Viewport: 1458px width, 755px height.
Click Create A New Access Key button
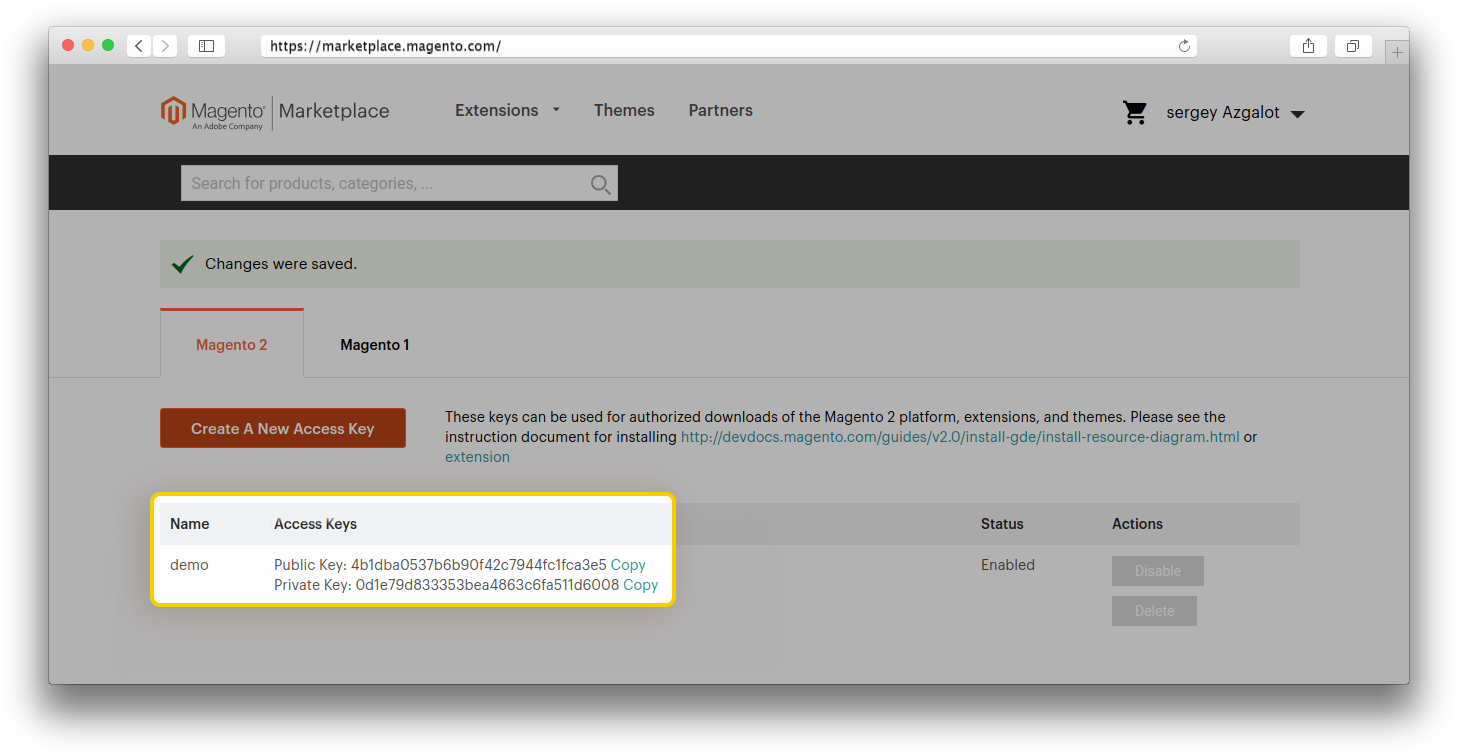[283, 428]
